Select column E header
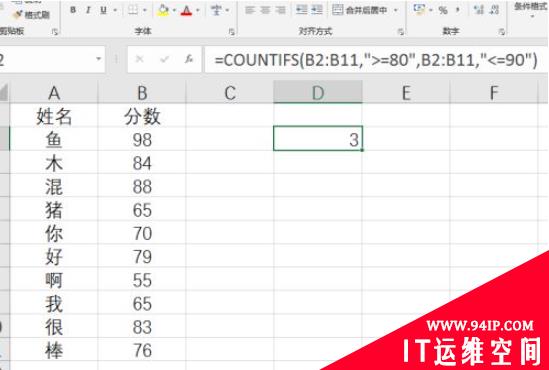The image size is (549, 370). (406, 92)
